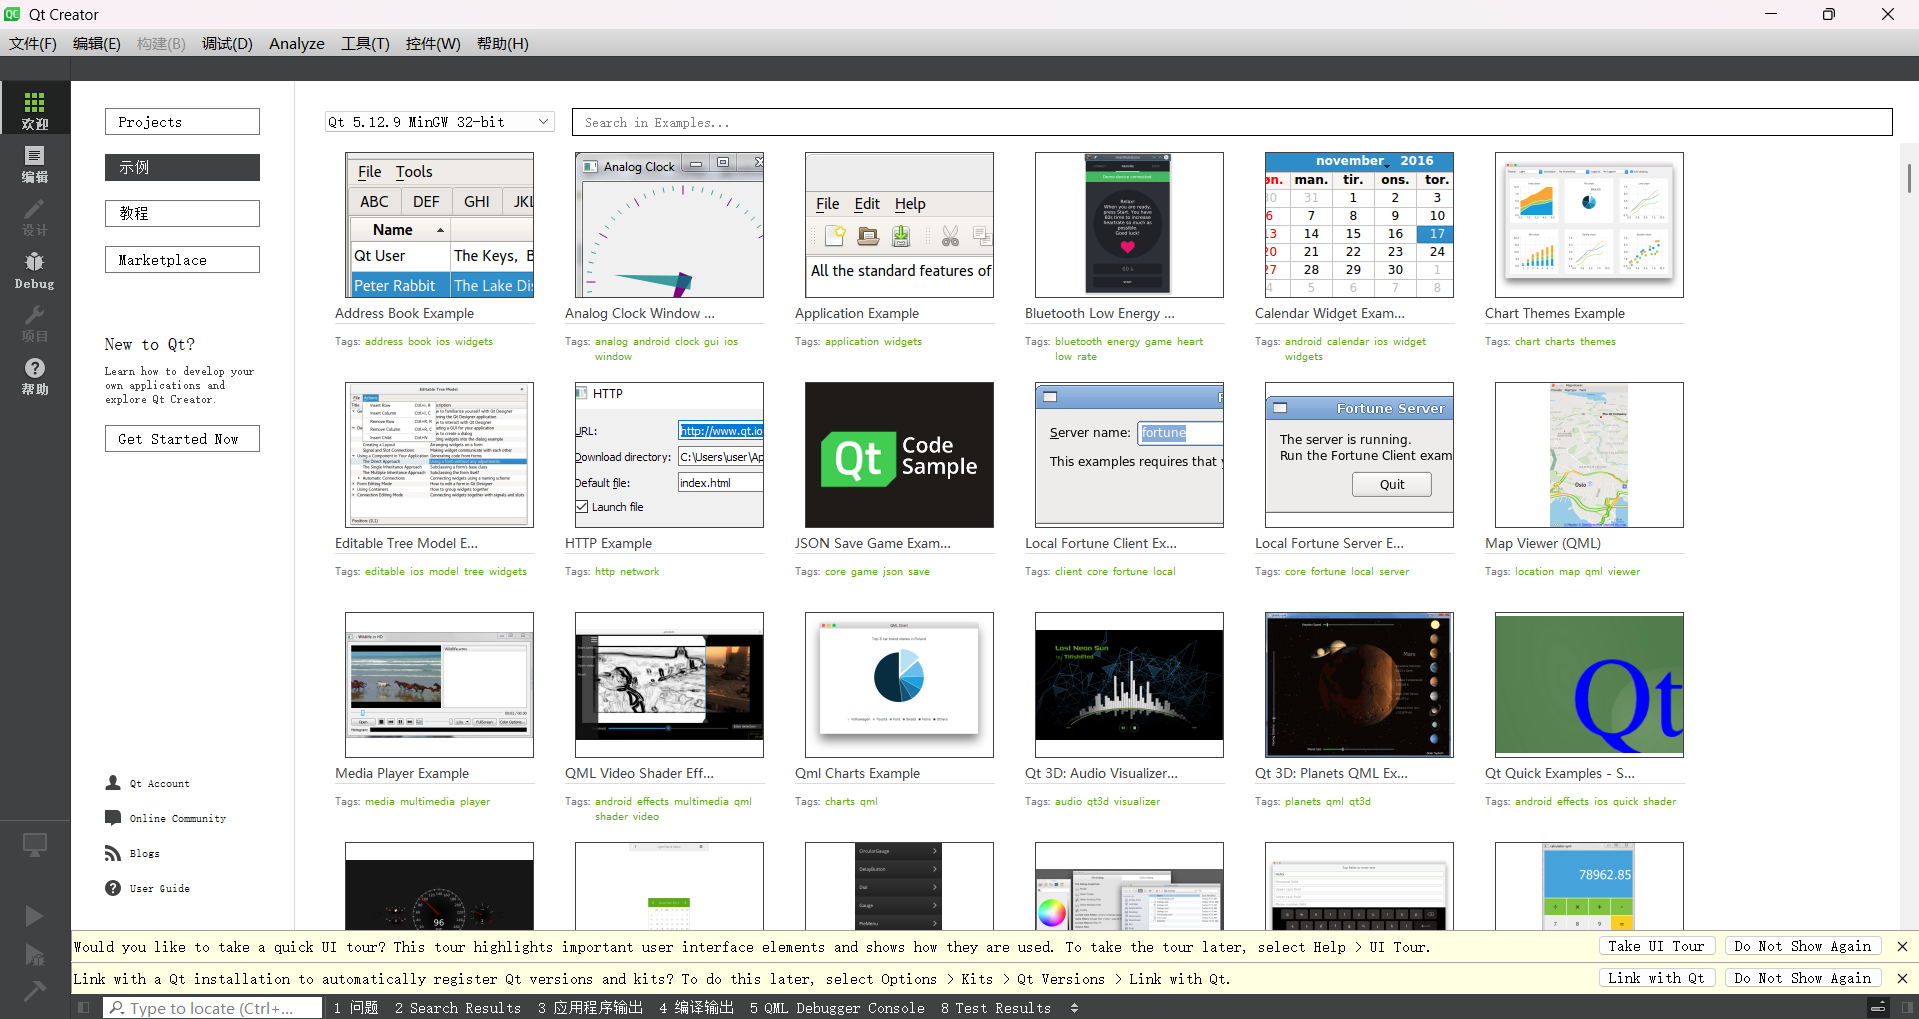This screenshot has height=1019, width=1919.
Task: Click the 'multimedia' tag under Media Player
Action: click(427, 801)
